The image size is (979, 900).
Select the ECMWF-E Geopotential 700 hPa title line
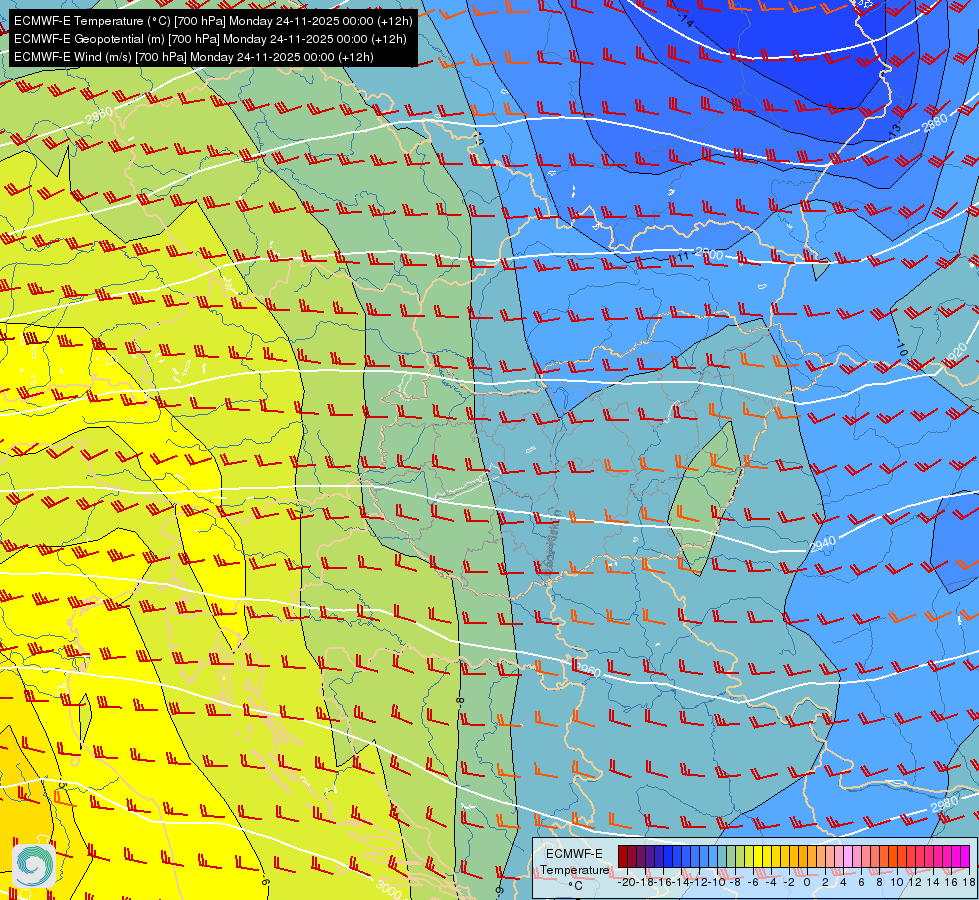210,39
